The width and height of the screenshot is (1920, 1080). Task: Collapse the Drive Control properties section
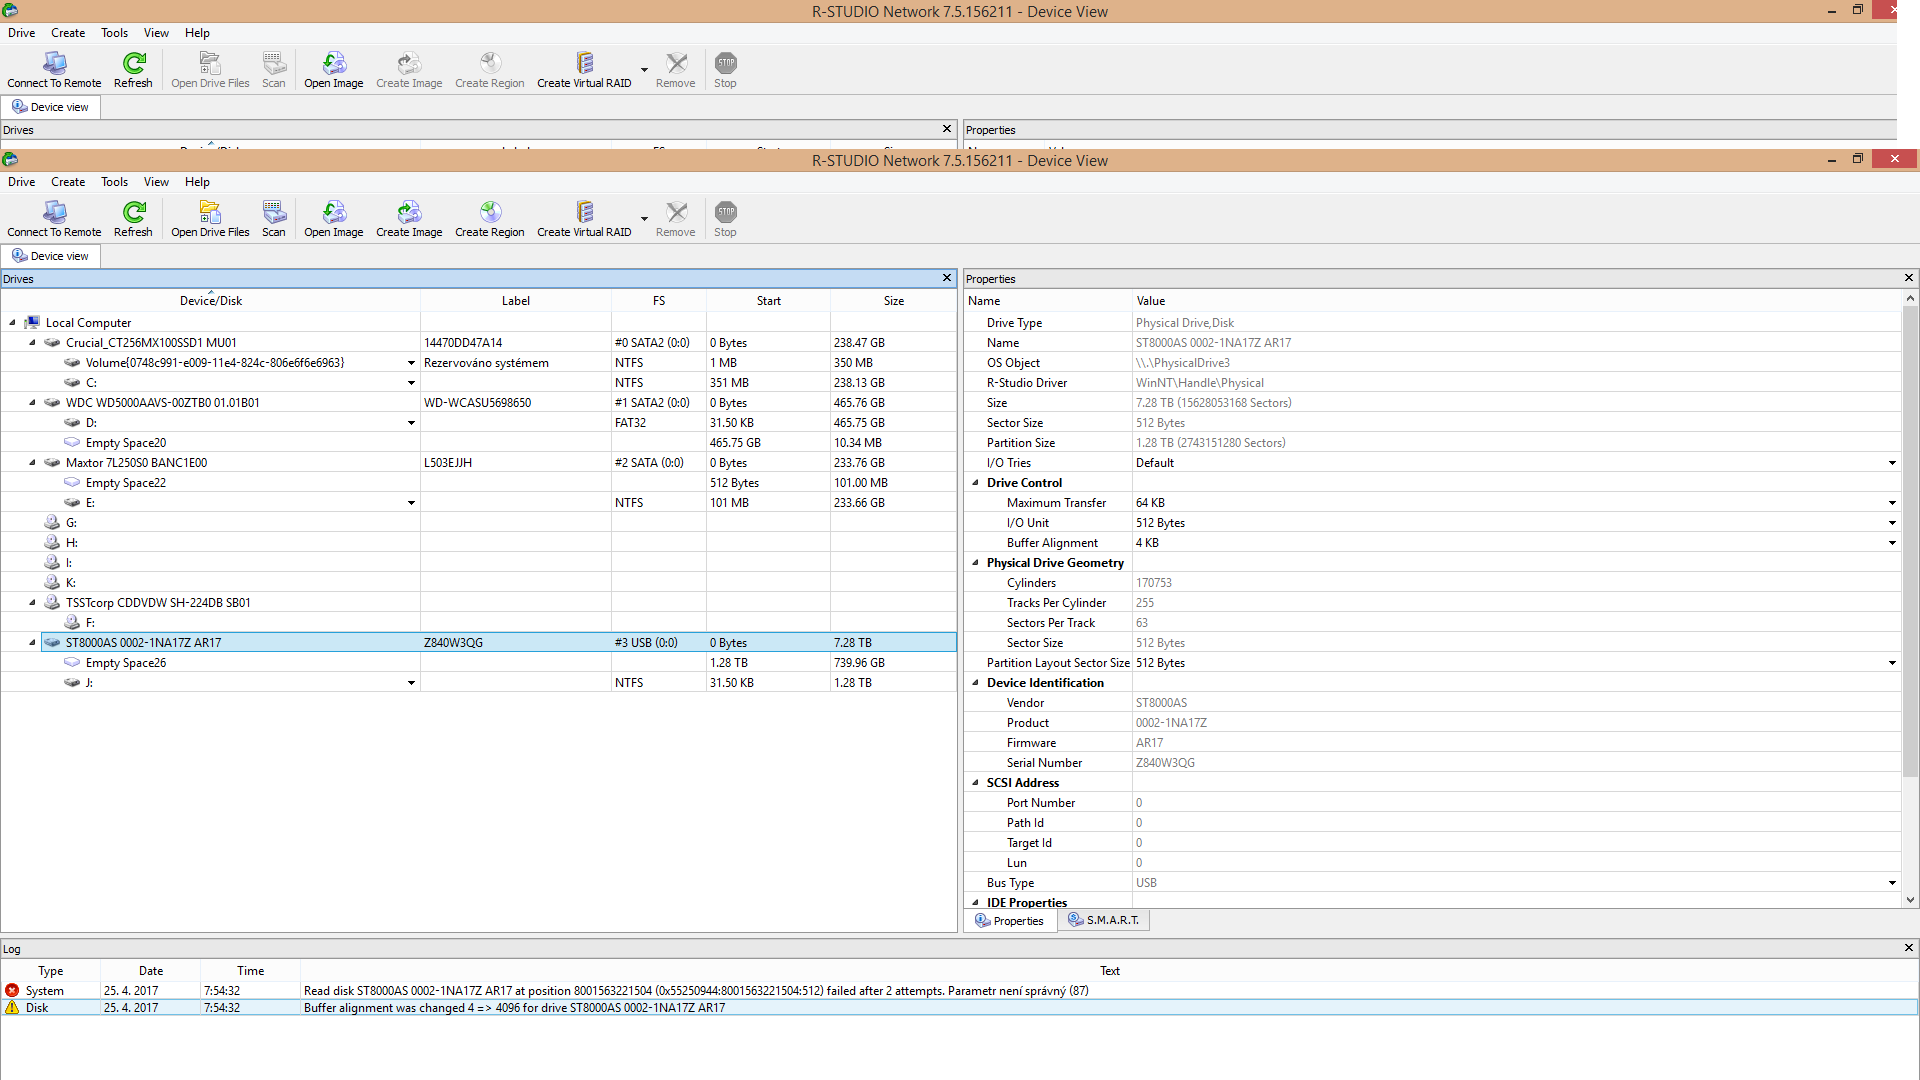pos(975,482)
